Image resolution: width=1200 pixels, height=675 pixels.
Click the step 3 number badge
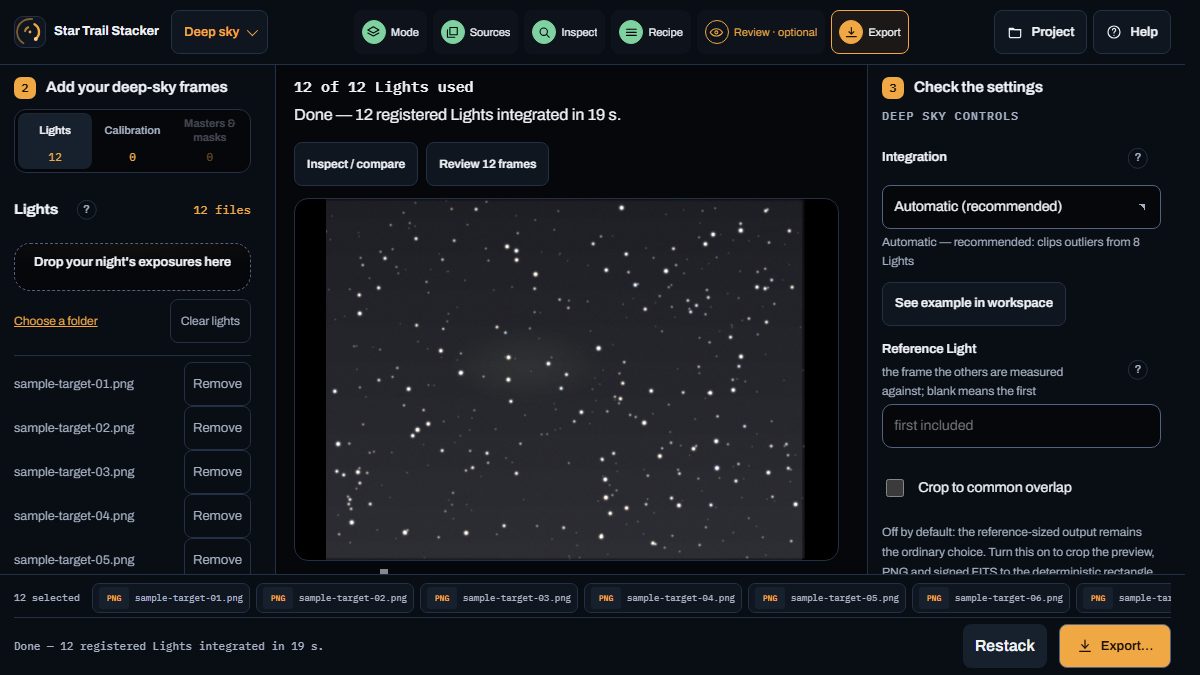pyautogui.click(x=893, y=87)
